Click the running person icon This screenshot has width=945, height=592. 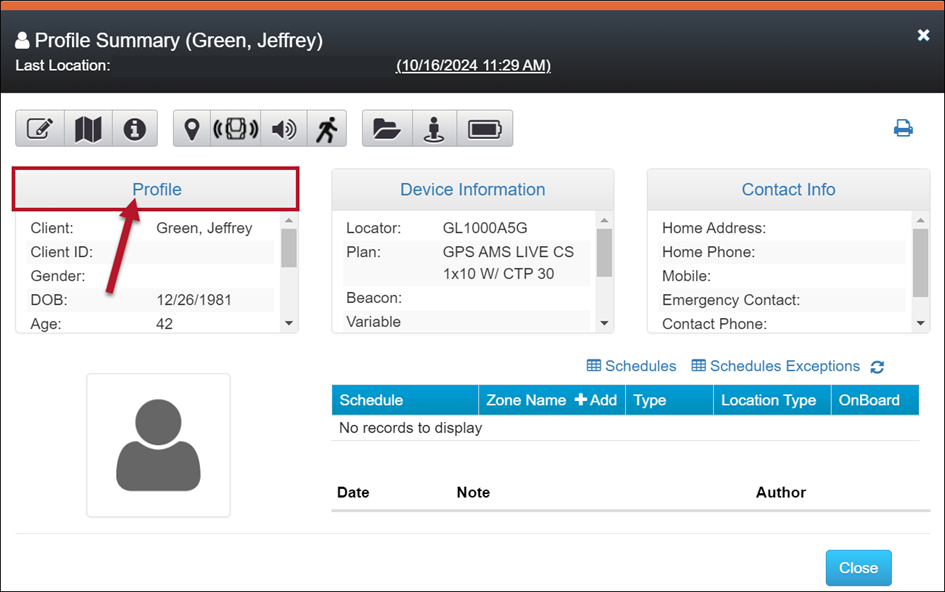[326, 129]
